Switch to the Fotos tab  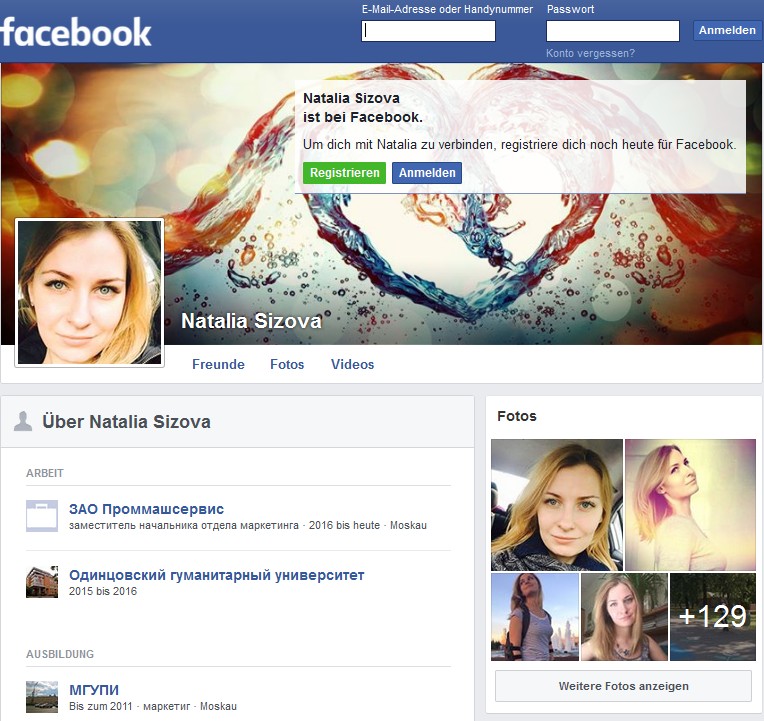[287, 365]
